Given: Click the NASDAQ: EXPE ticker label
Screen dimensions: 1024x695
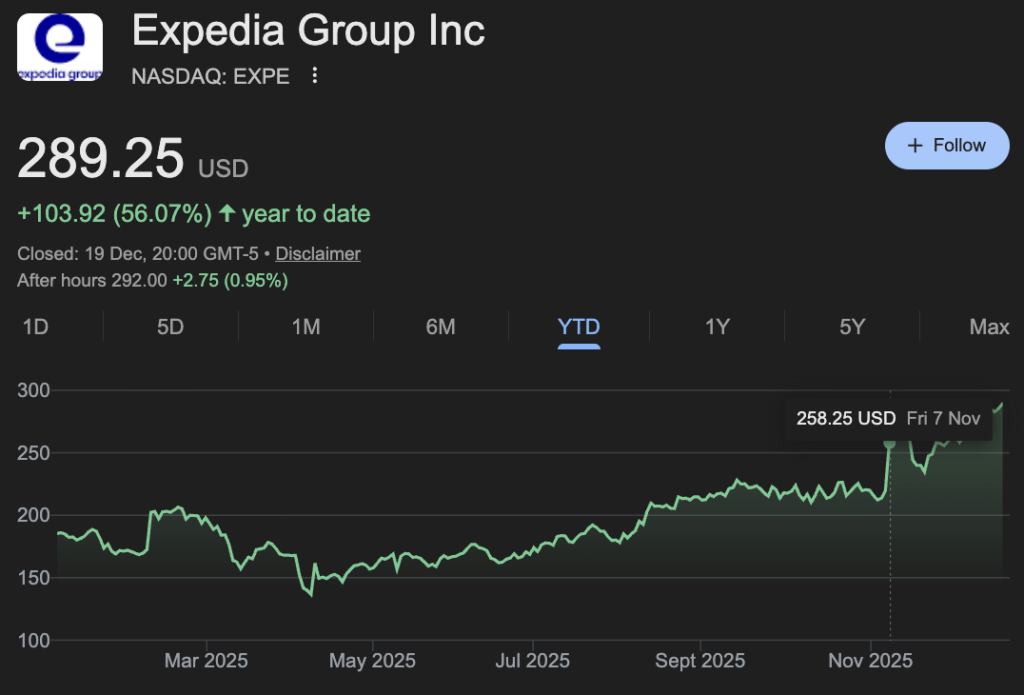Looking at the screenshot, I should (x=210, y=76).
